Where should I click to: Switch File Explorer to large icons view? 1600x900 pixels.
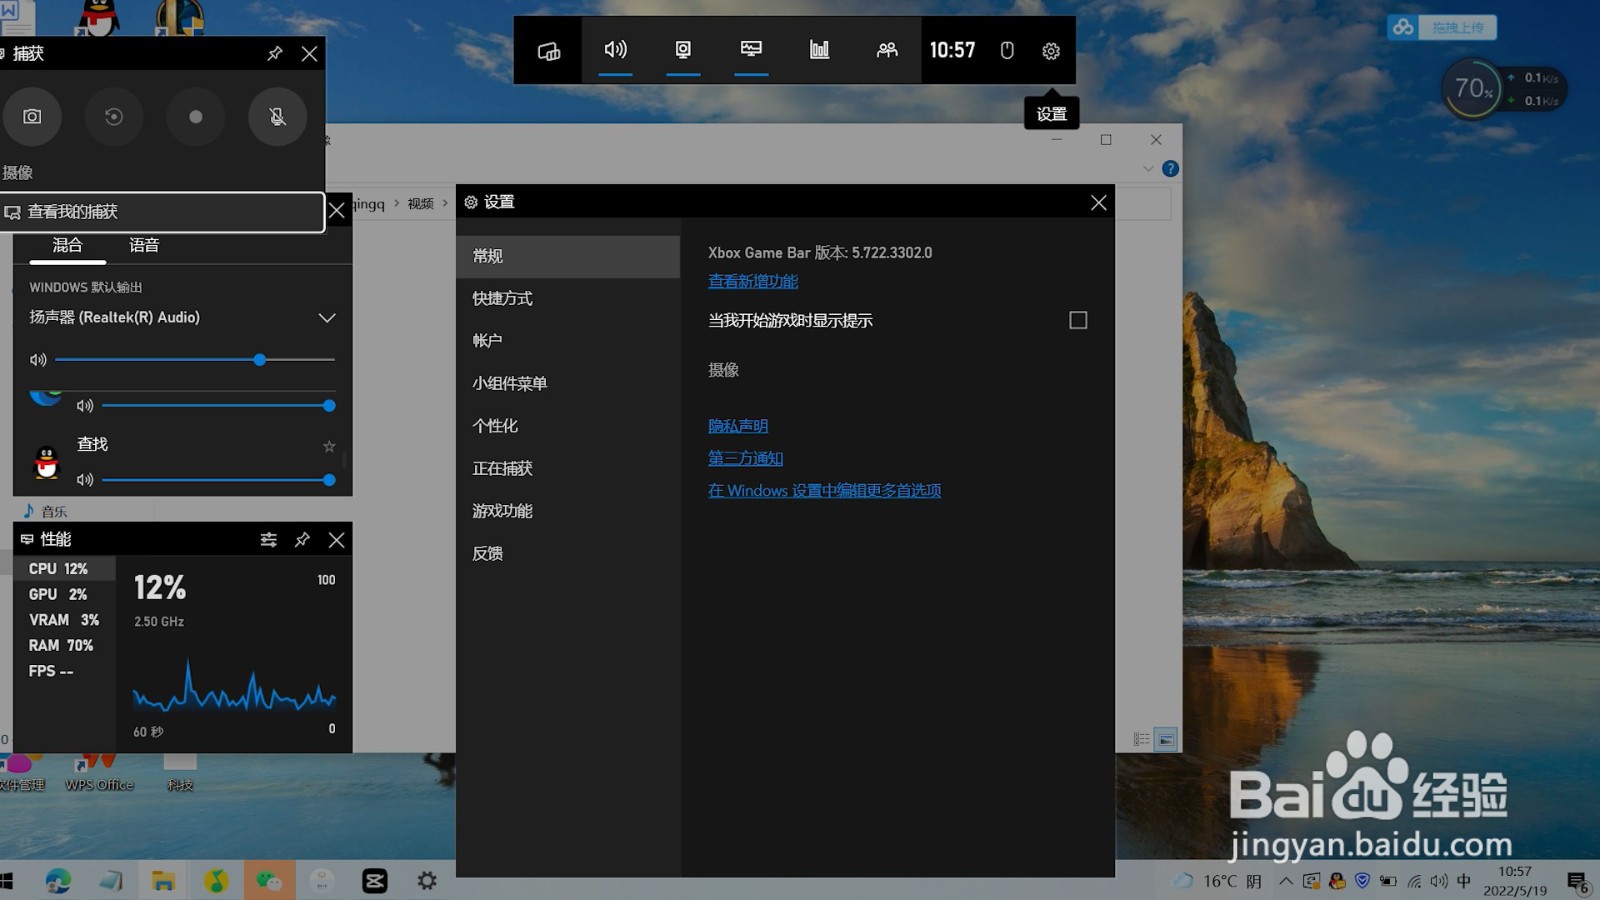(1166, 740)
